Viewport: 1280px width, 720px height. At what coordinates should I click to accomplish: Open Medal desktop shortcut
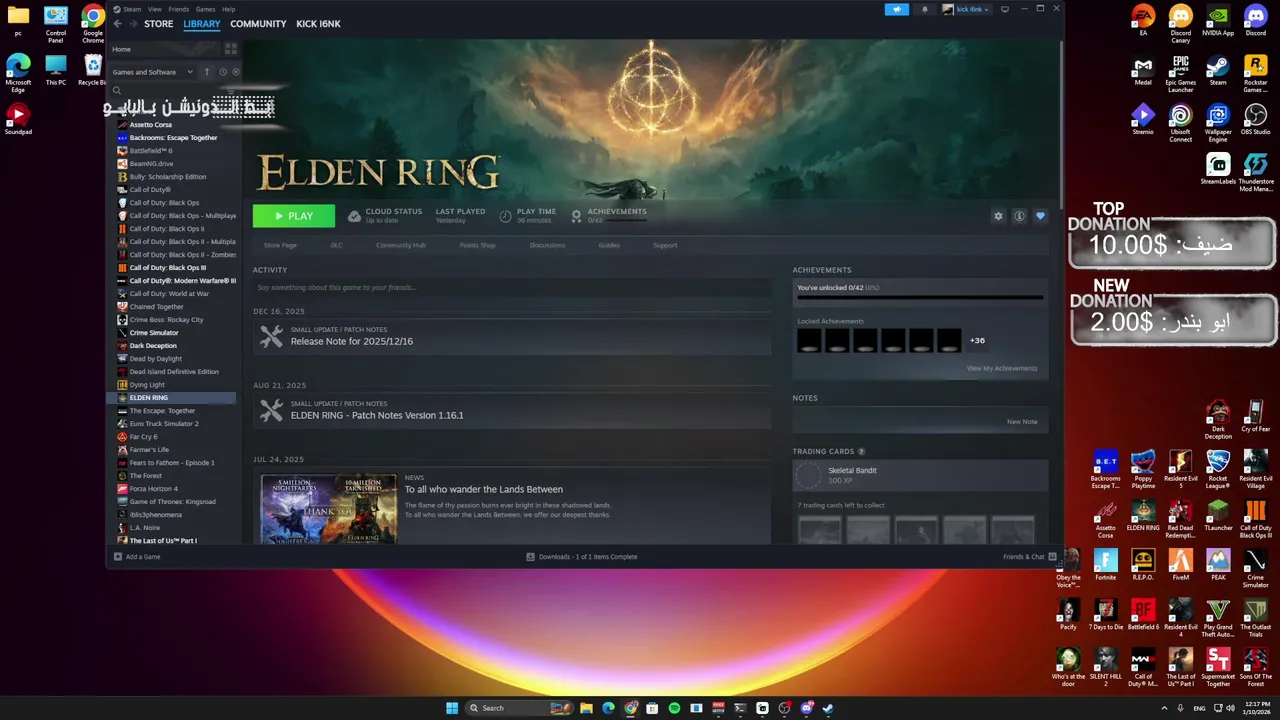1143,70
